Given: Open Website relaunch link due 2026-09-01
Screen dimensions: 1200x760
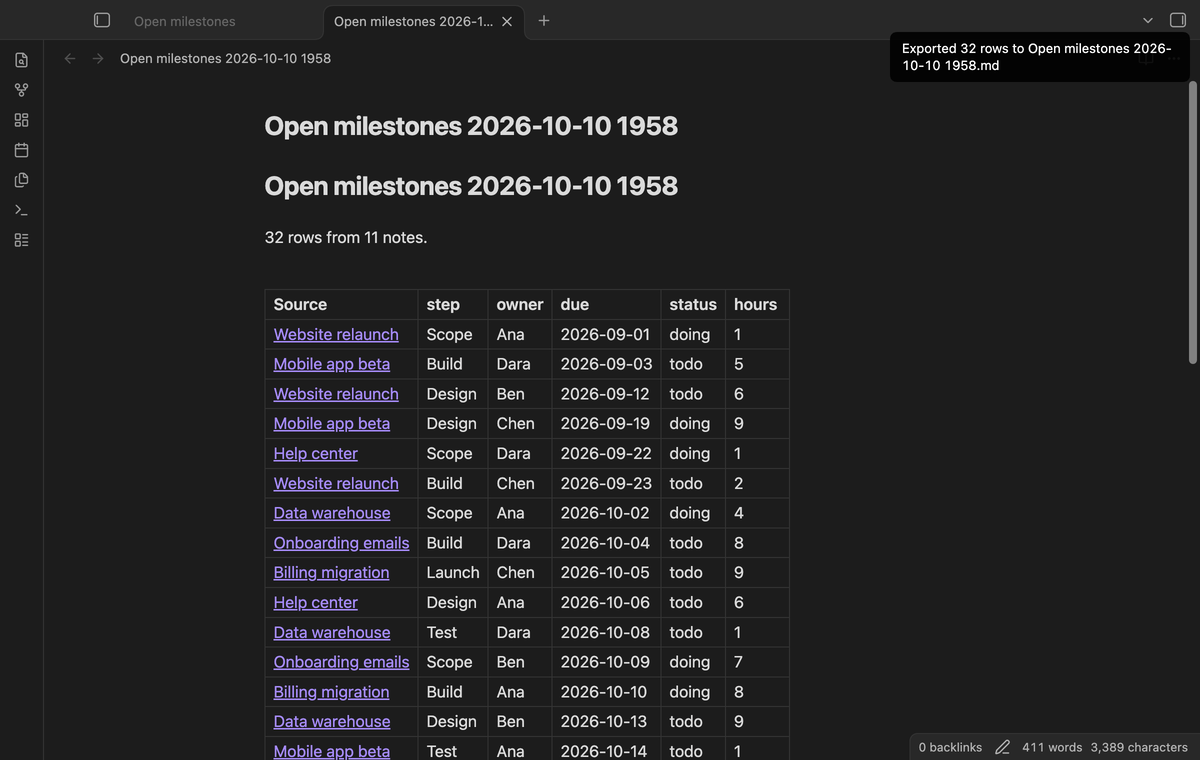Looking at the screenshot, I should (x=336, y=334).
